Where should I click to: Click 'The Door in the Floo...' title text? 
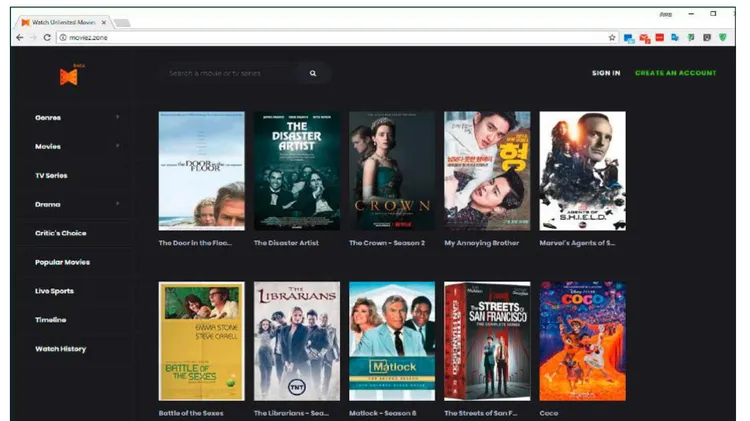pos(195,243)
